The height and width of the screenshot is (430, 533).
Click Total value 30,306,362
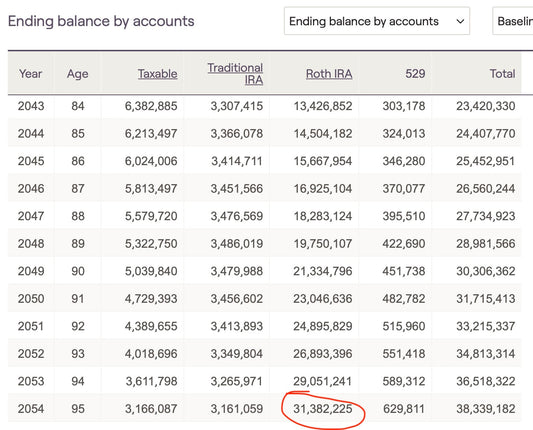click(486, 271)
